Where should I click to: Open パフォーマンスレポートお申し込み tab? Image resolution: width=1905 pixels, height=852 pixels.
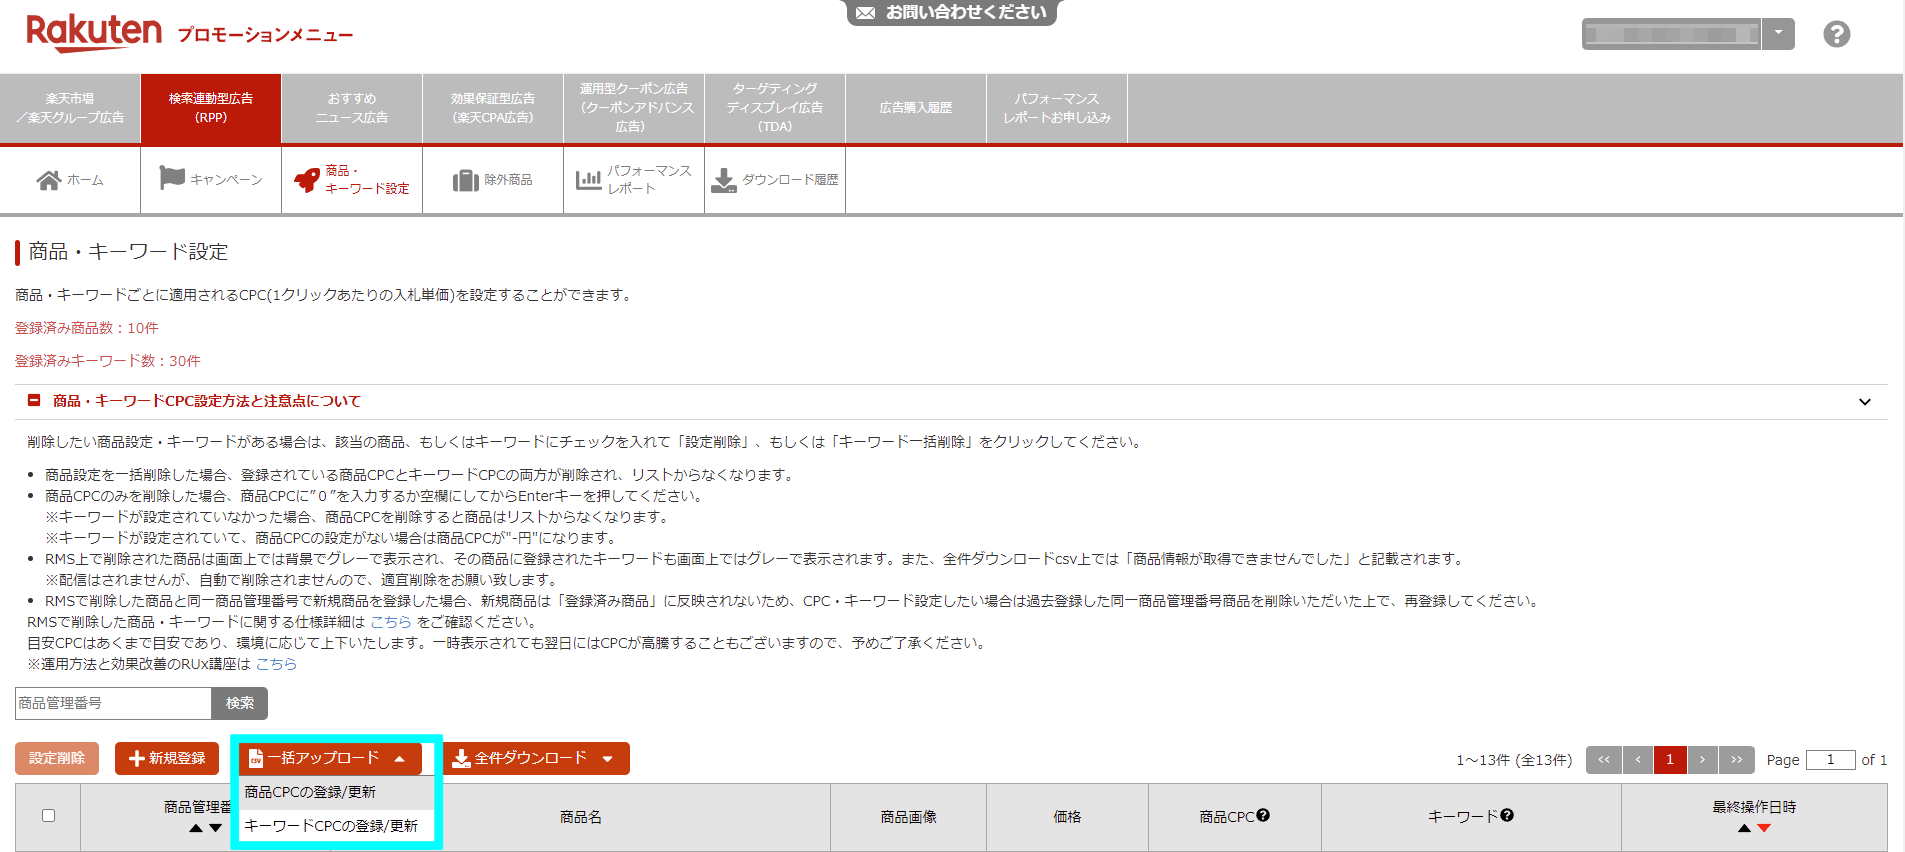[1057, 108]
